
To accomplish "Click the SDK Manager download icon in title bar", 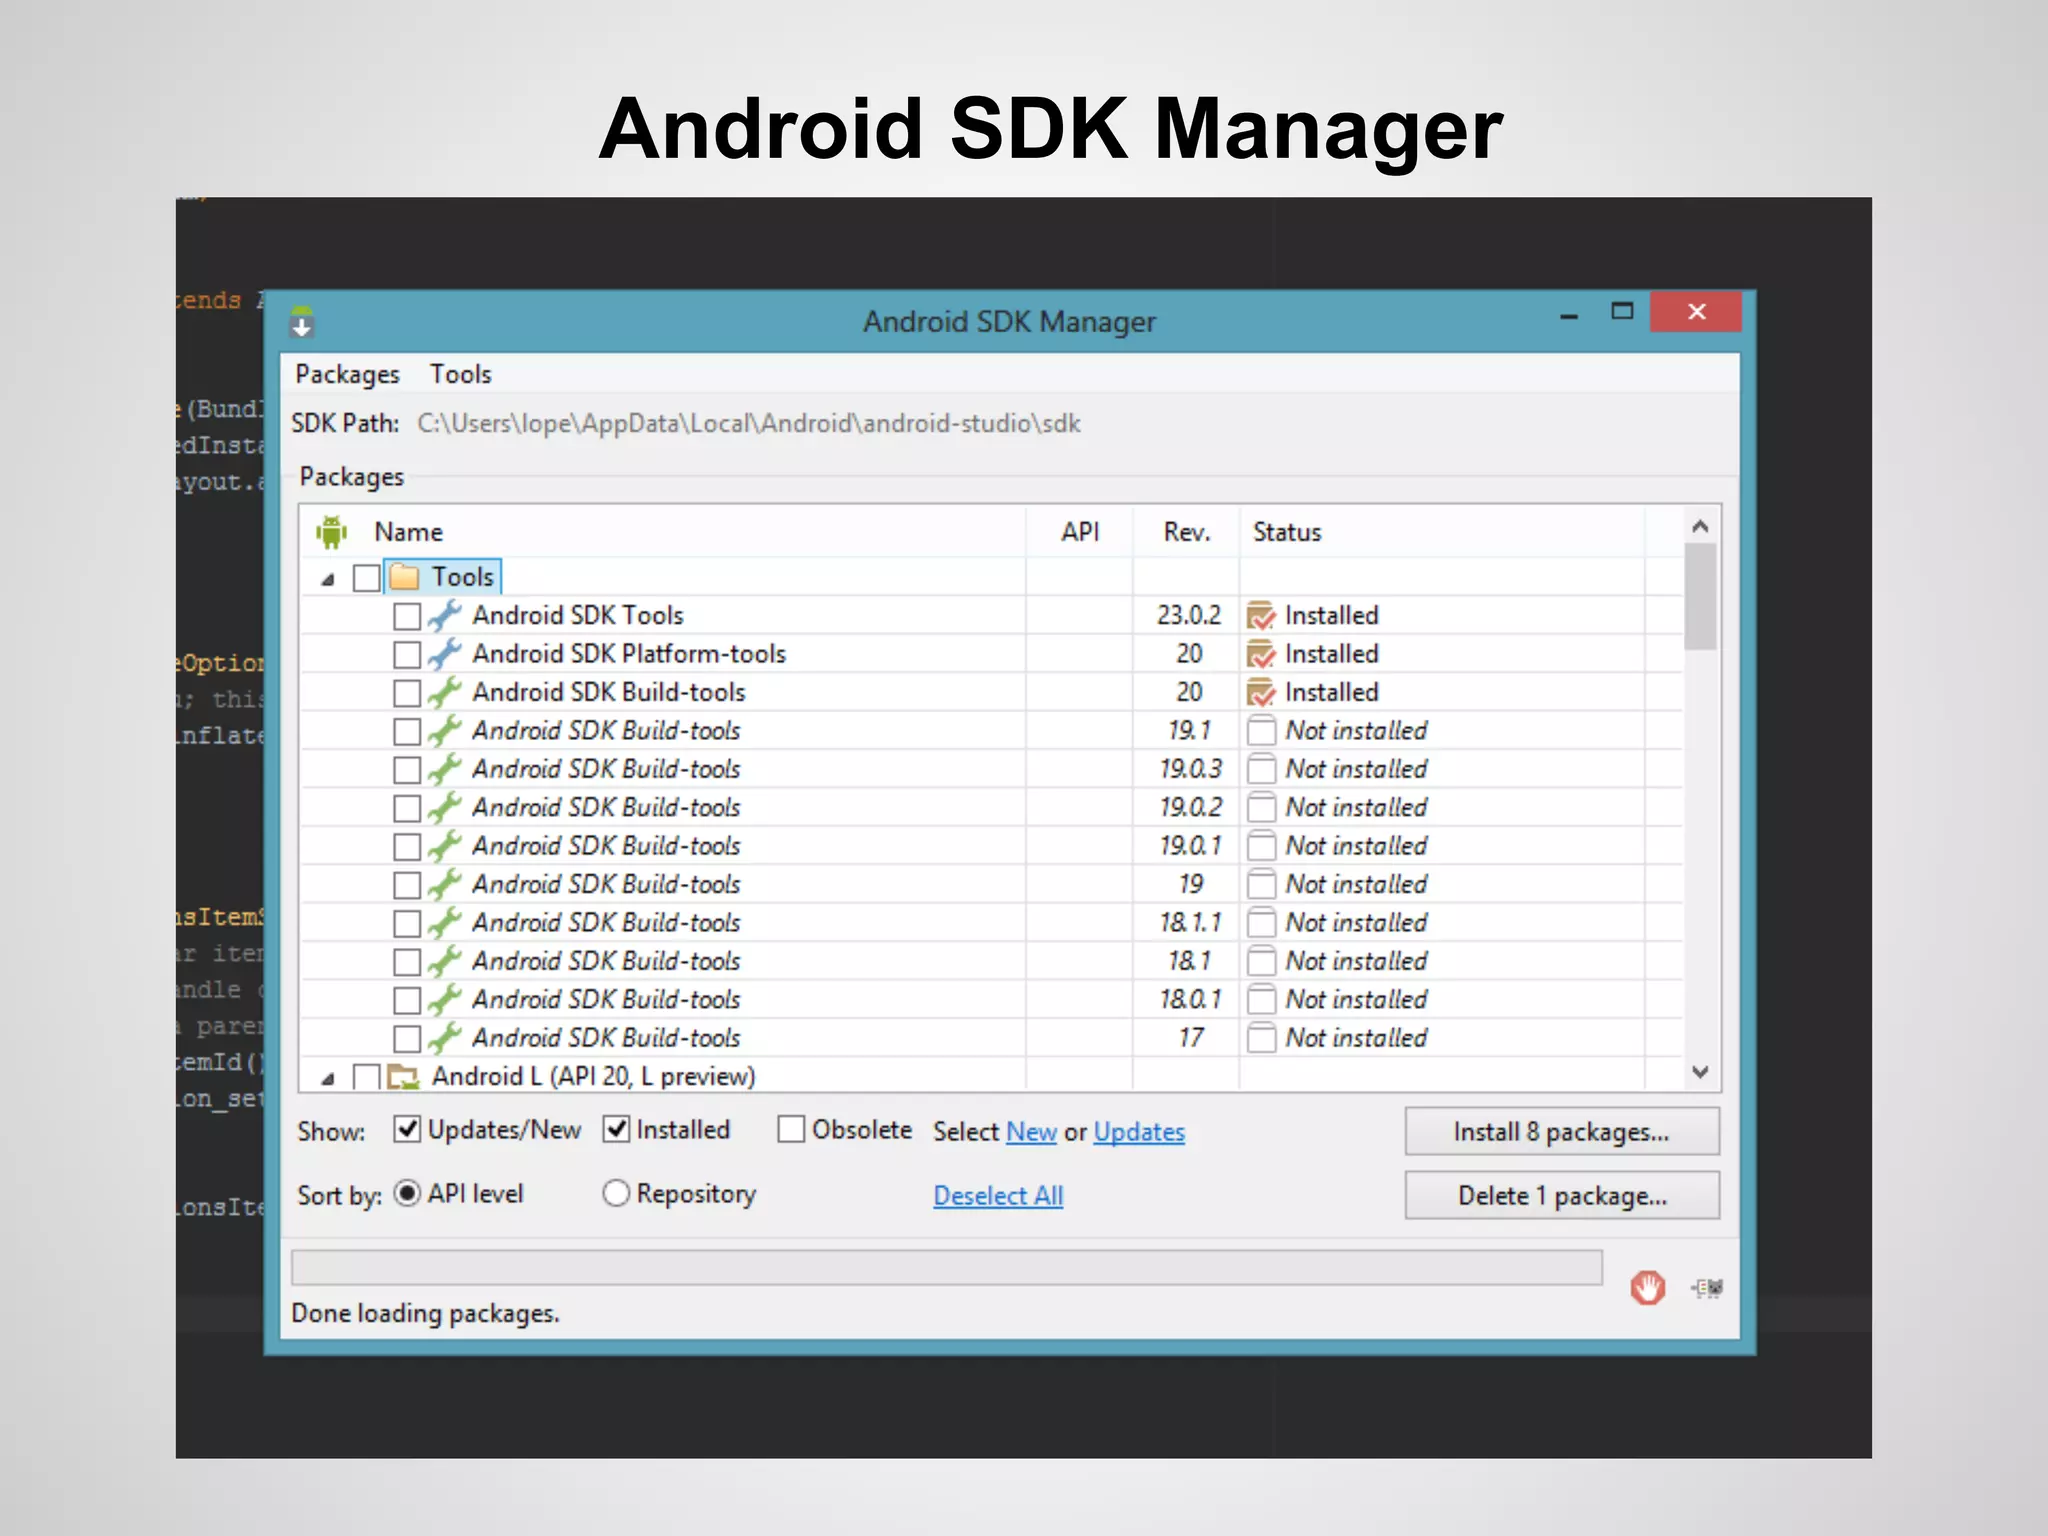I will tap(302, 322).
